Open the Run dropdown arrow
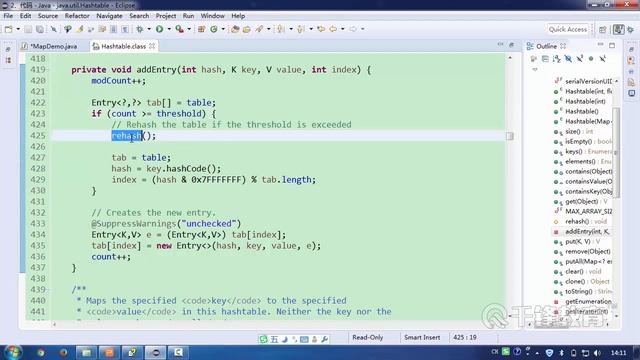 pos(169,29)
